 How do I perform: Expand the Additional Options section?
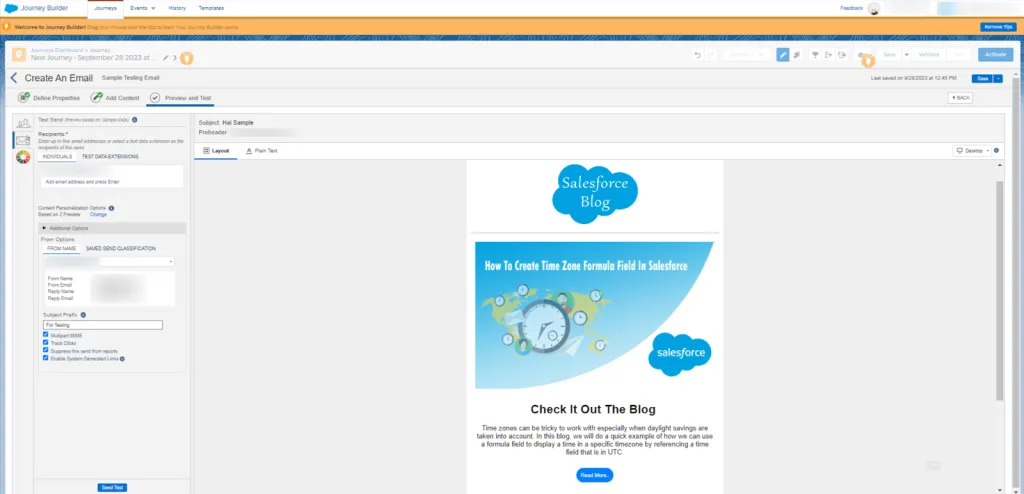pyautogui.click(x=113, y=228)
